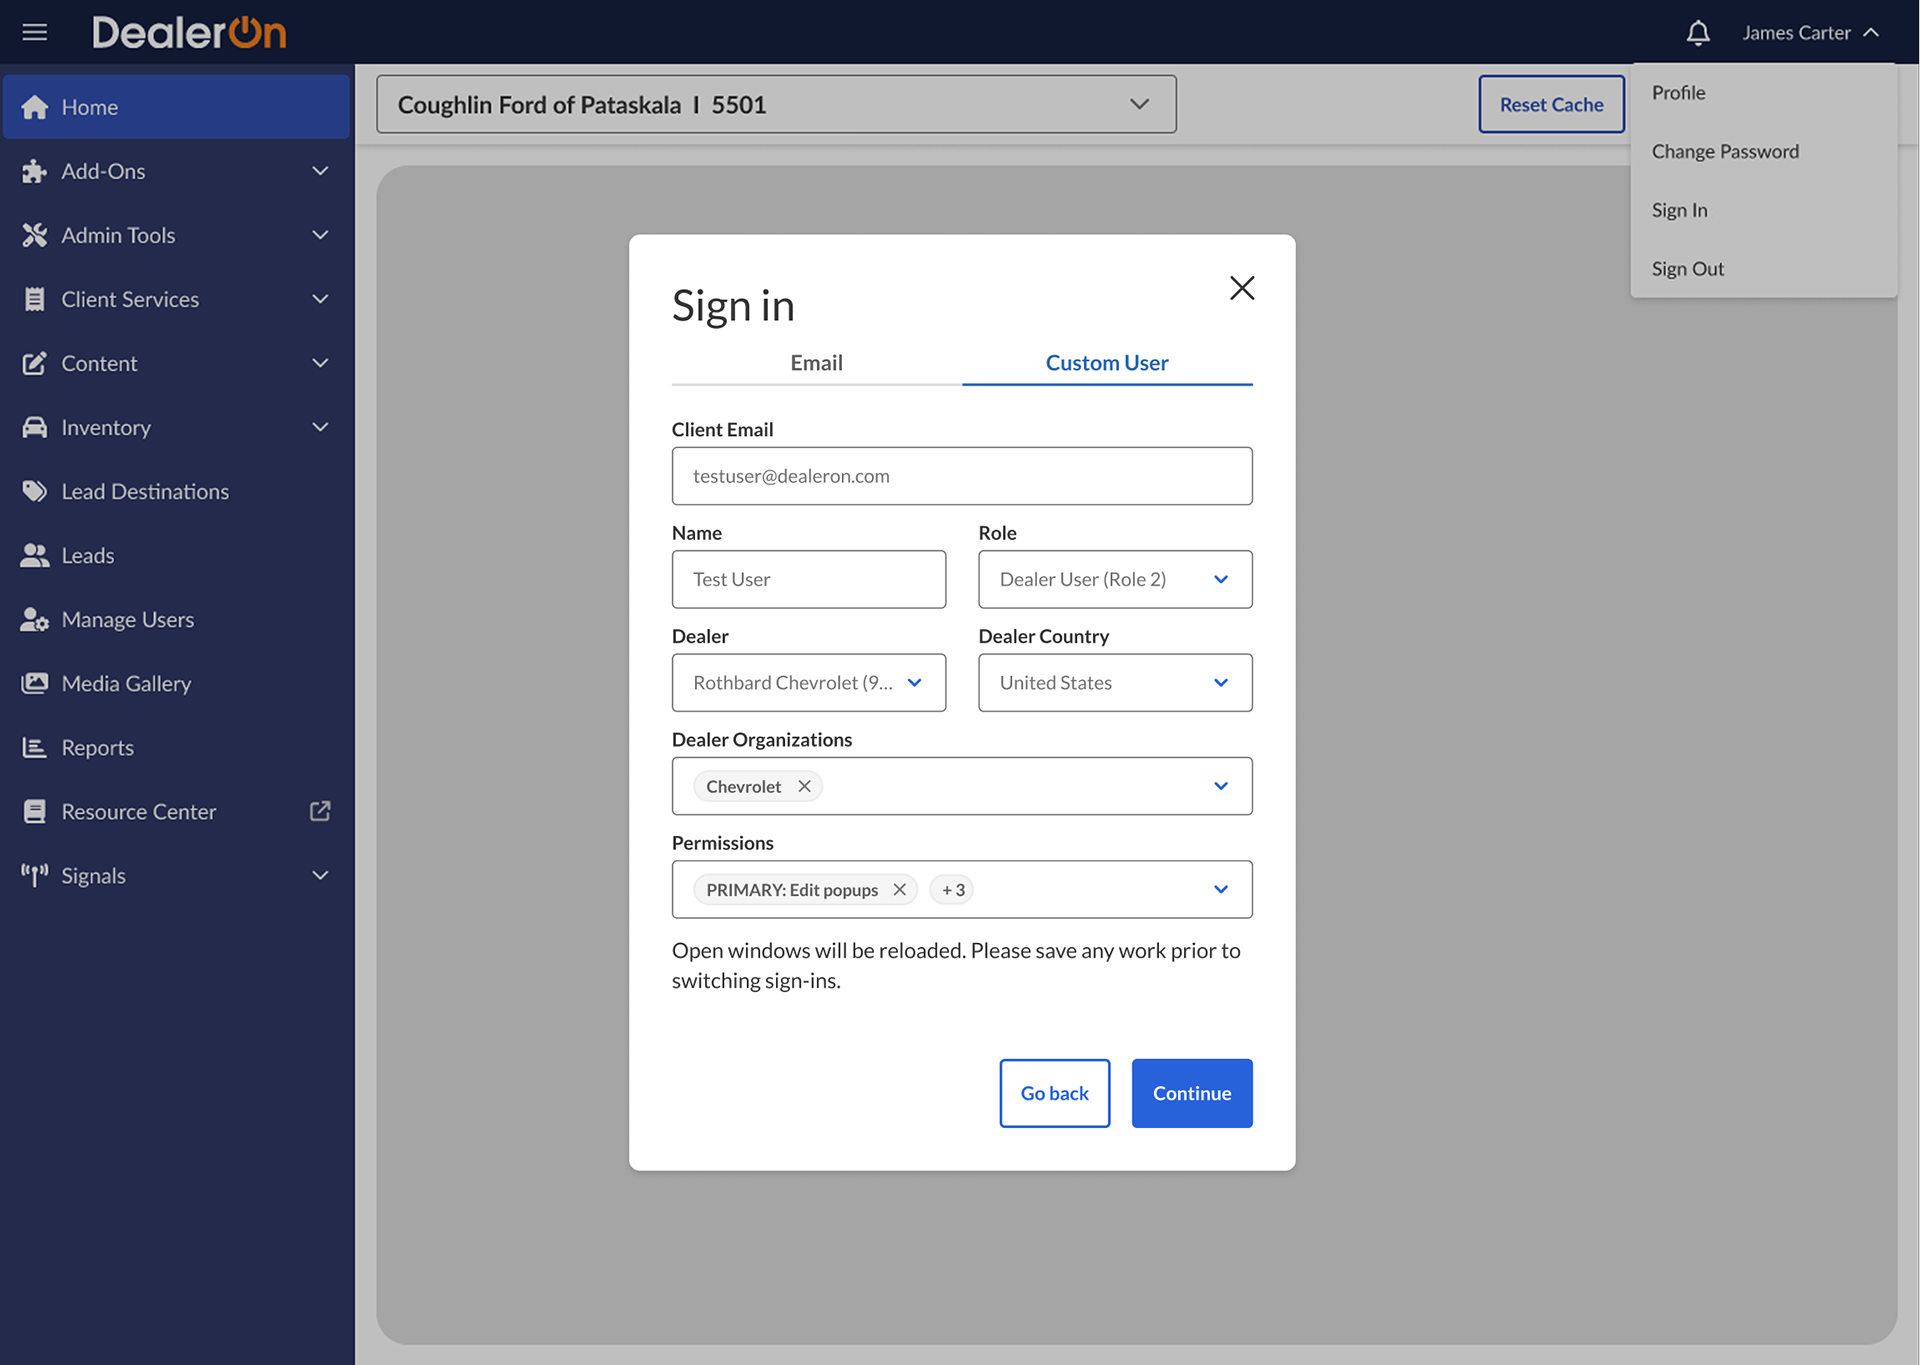Remove PRIMARY: Edit popups permission chip
Image resolution: width=1920 pixels, height=1365 pixels.
click(x=899, y=889)
